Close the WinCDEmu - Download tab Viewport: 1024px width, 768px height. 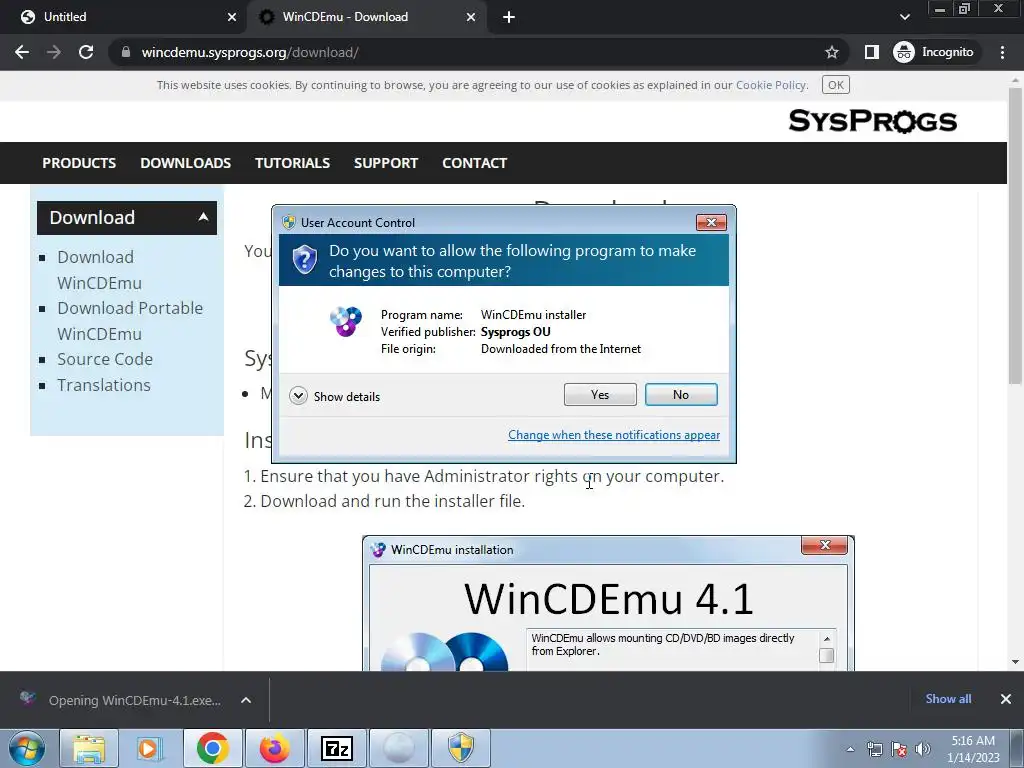pyautogui.click(x=471, y=17)
